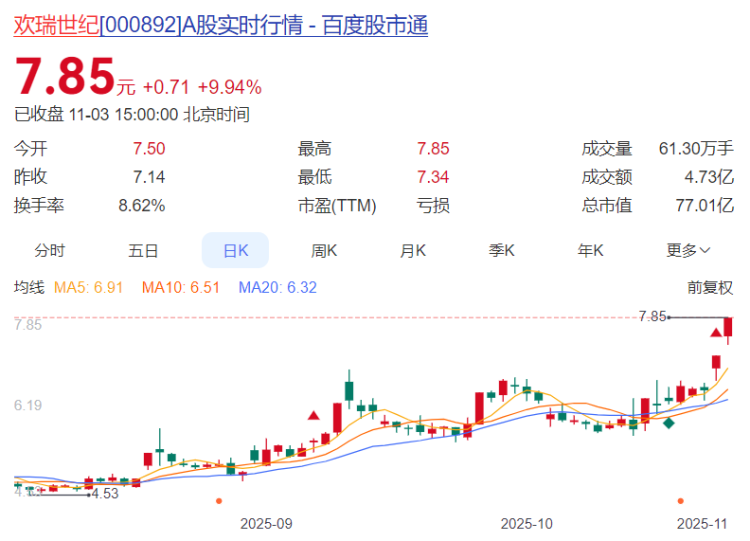Switch to the 年K chart tab

click(x=590, y=250)
